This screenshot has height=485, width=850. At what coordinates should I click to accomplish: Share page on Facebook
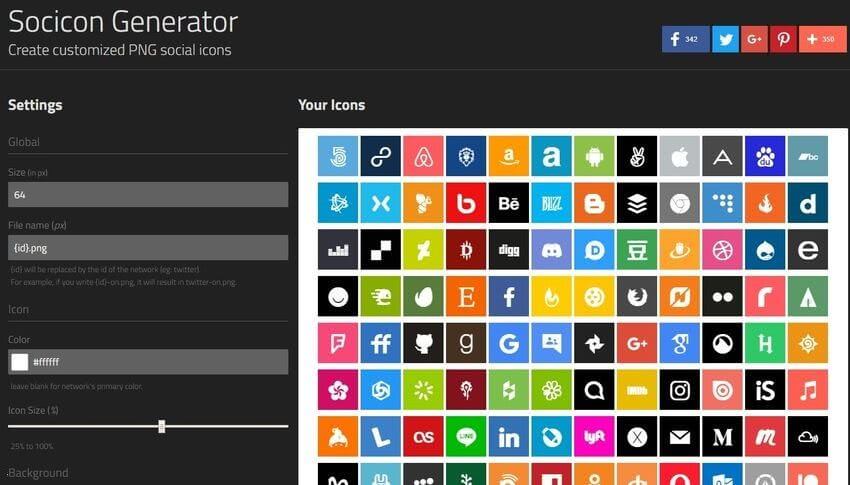685,39
